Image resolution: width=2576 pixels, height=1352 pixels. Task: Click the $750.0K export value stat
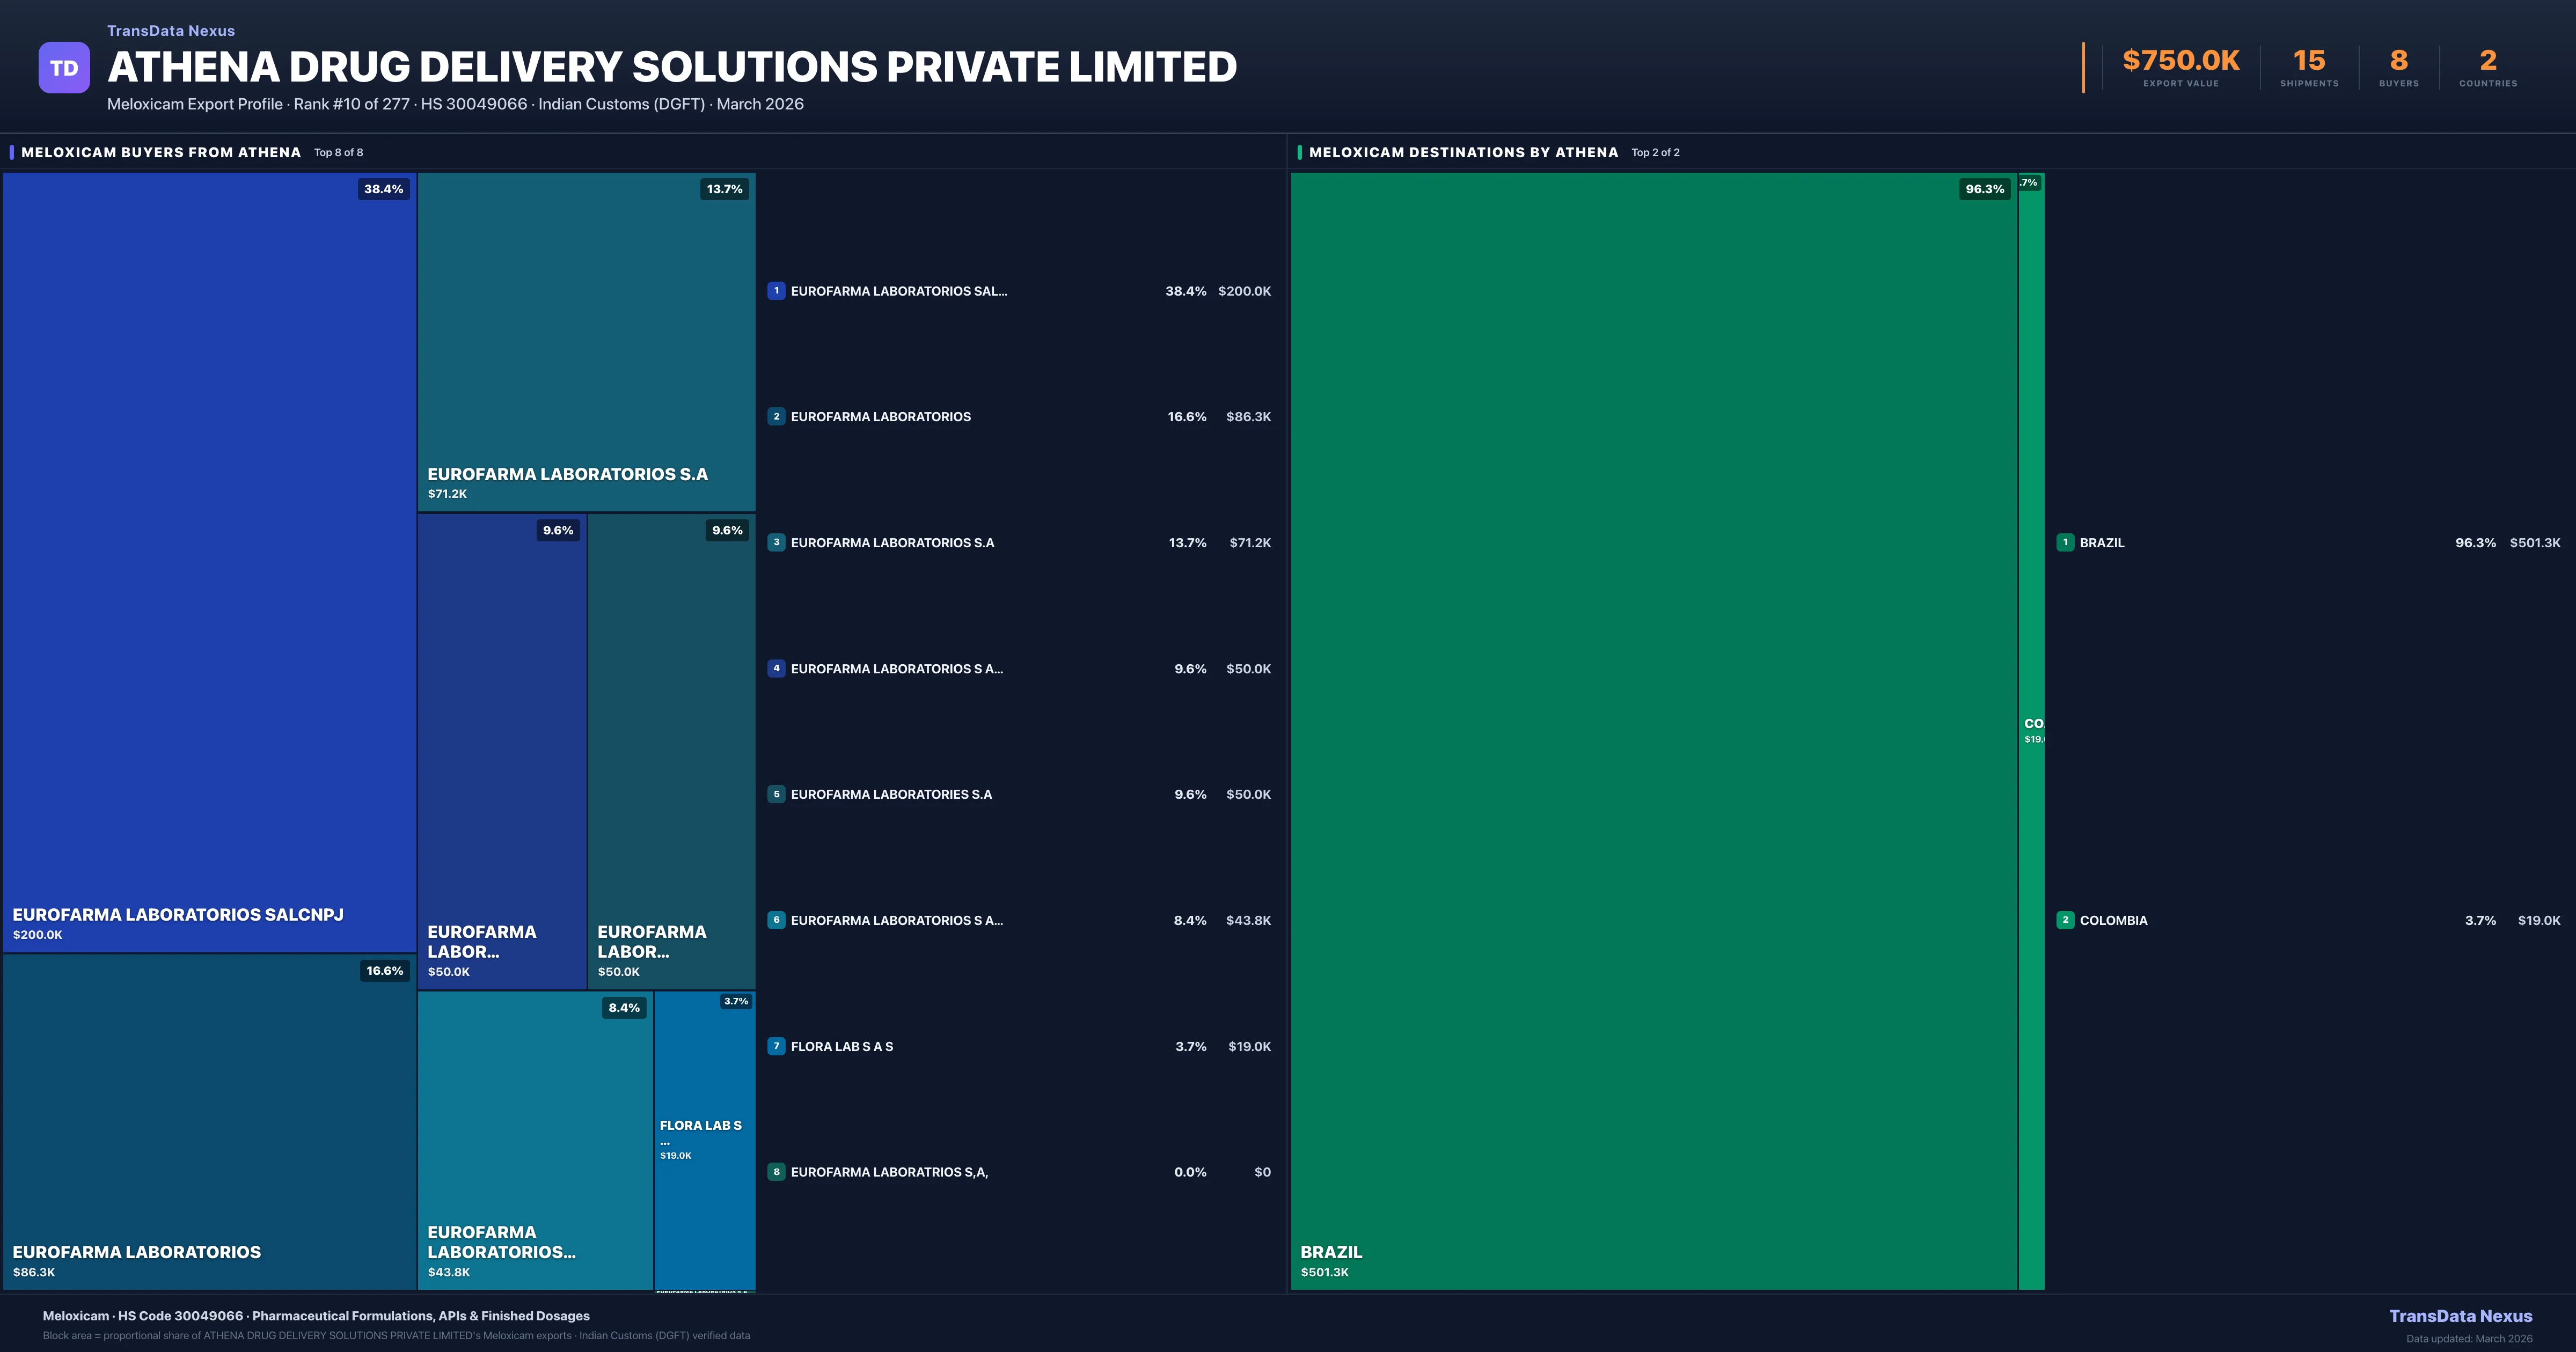click(x=2180, y=62)
